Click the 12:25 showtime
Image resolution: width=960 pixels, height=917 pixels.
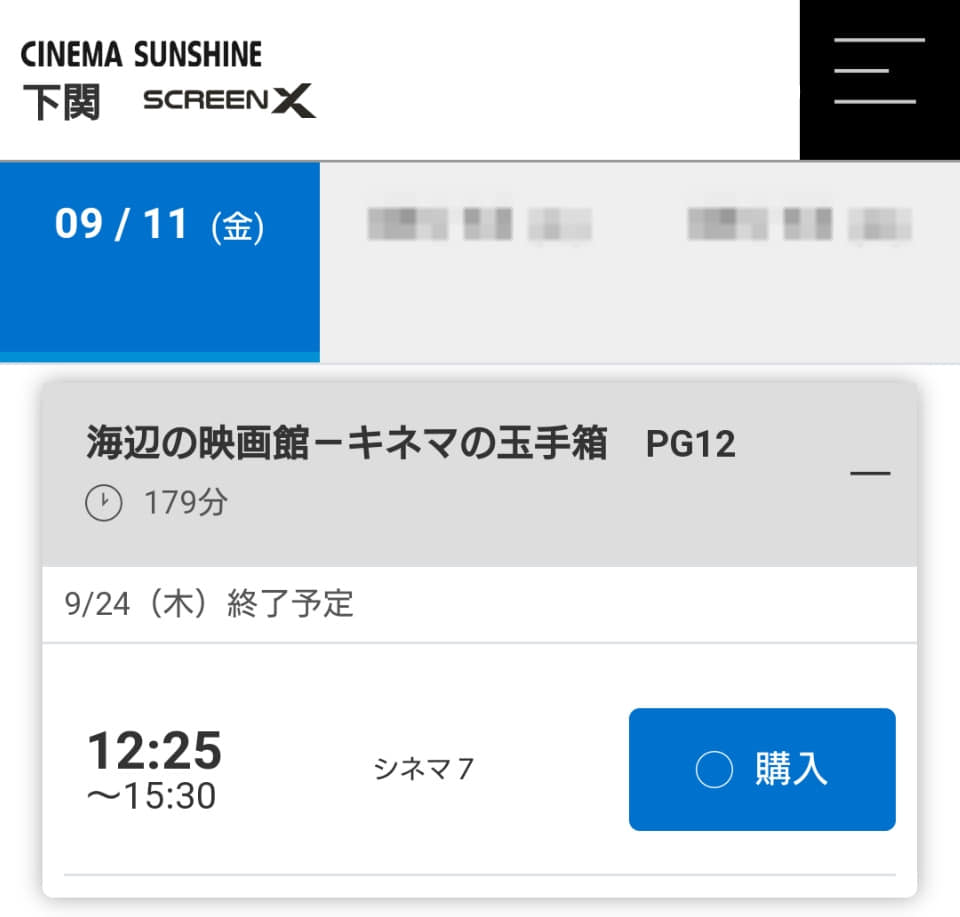154,750
